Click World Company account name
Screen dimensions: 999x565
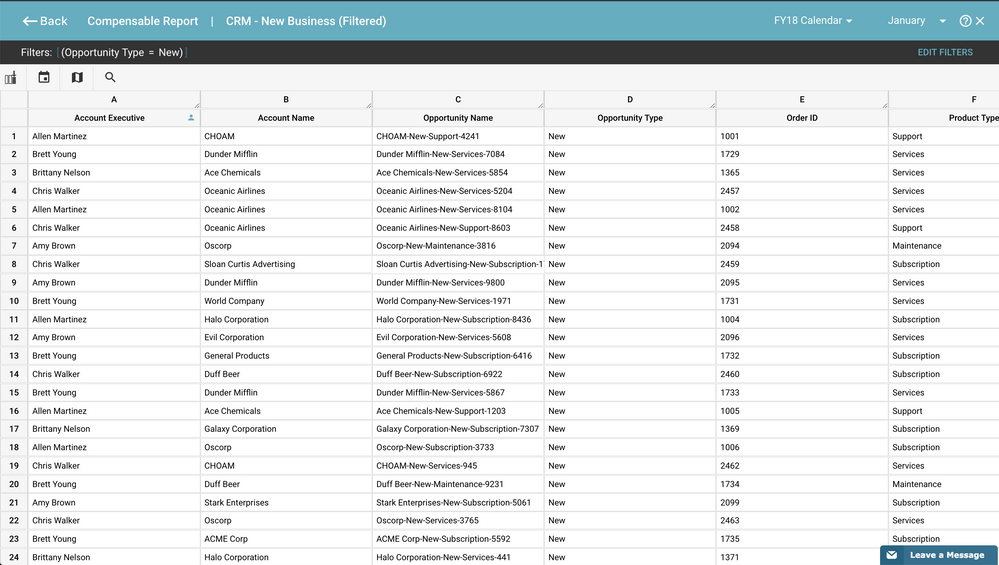286,301
